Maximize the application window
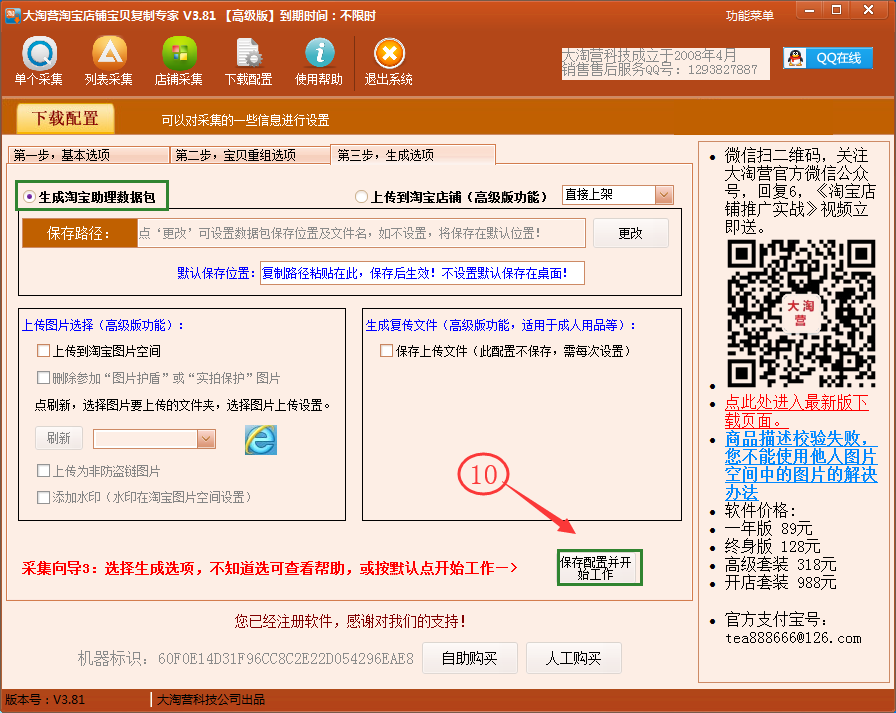 (836, 10)
